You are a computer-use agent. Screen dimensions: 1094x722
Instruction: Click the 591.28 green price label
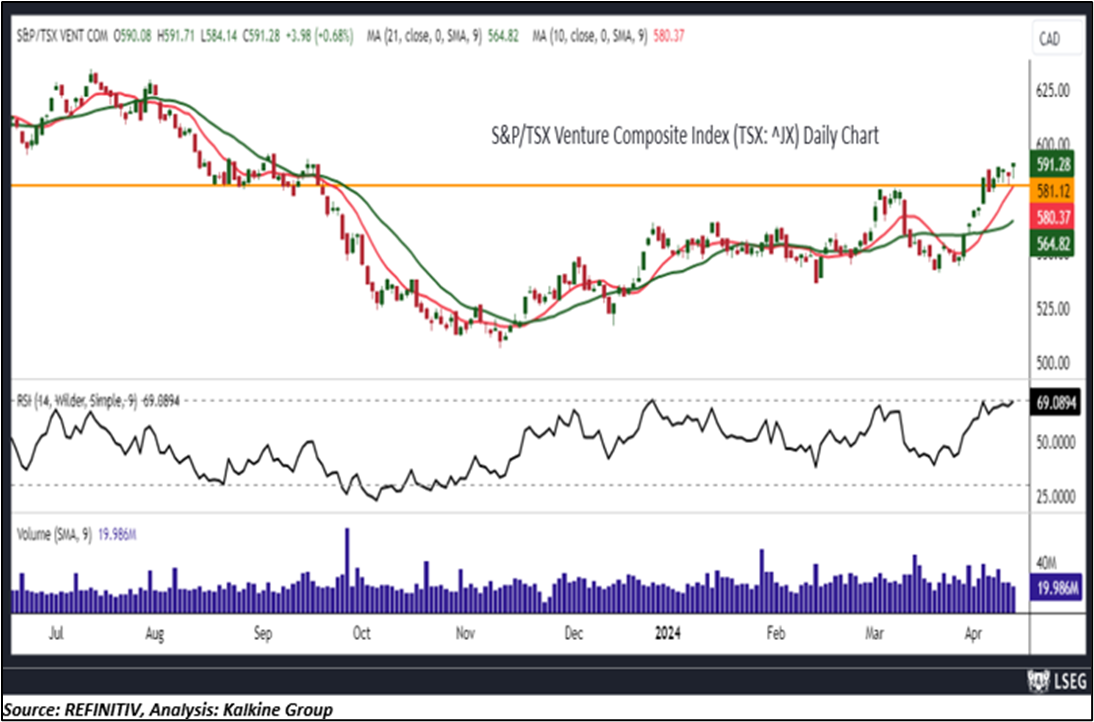[1054, 163]
